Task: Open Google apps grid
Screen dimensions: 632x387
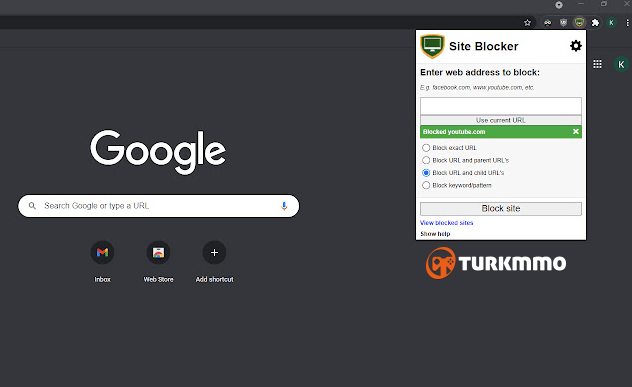Action: pyautogui.click(x=597, y=64)
